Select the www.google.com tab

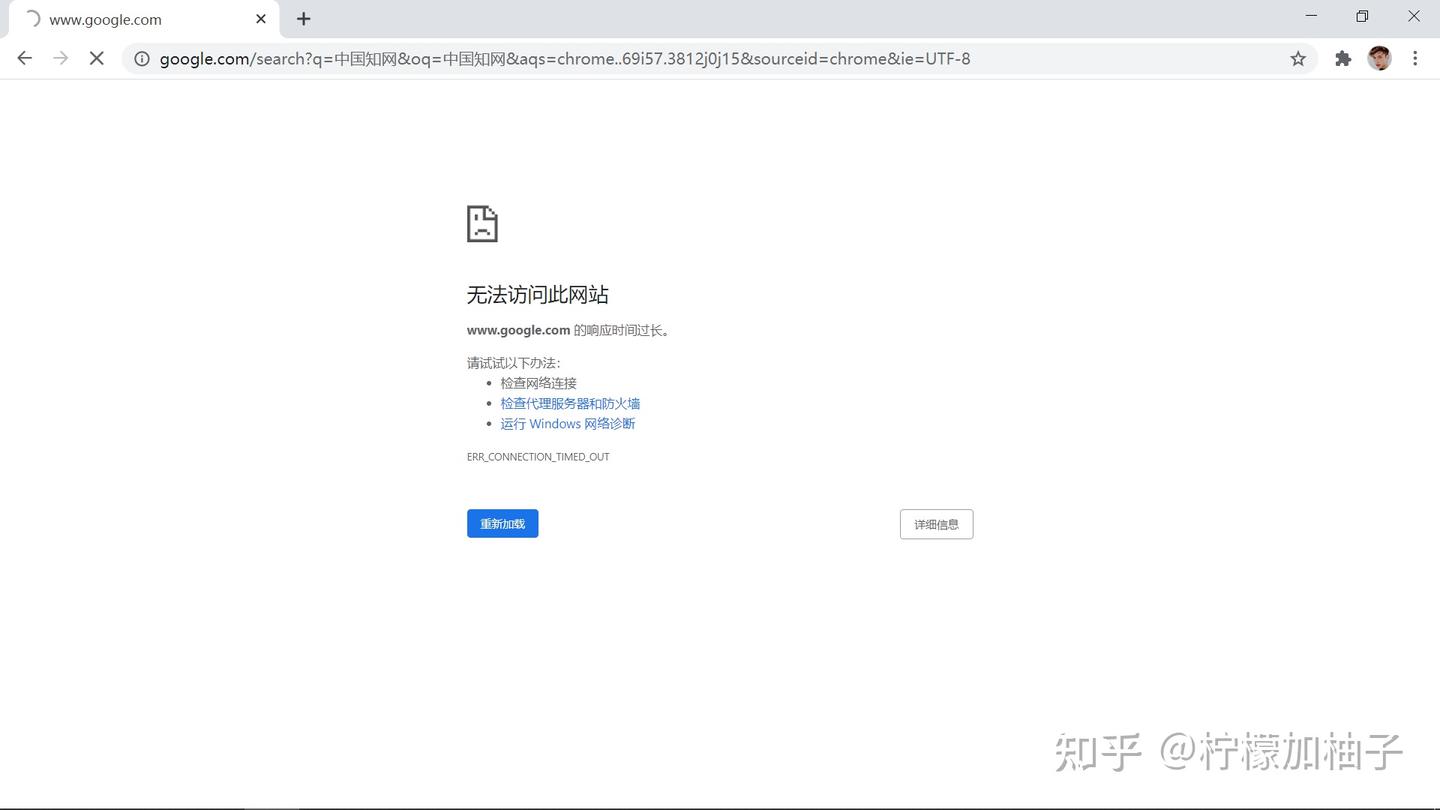pos(142,19)
